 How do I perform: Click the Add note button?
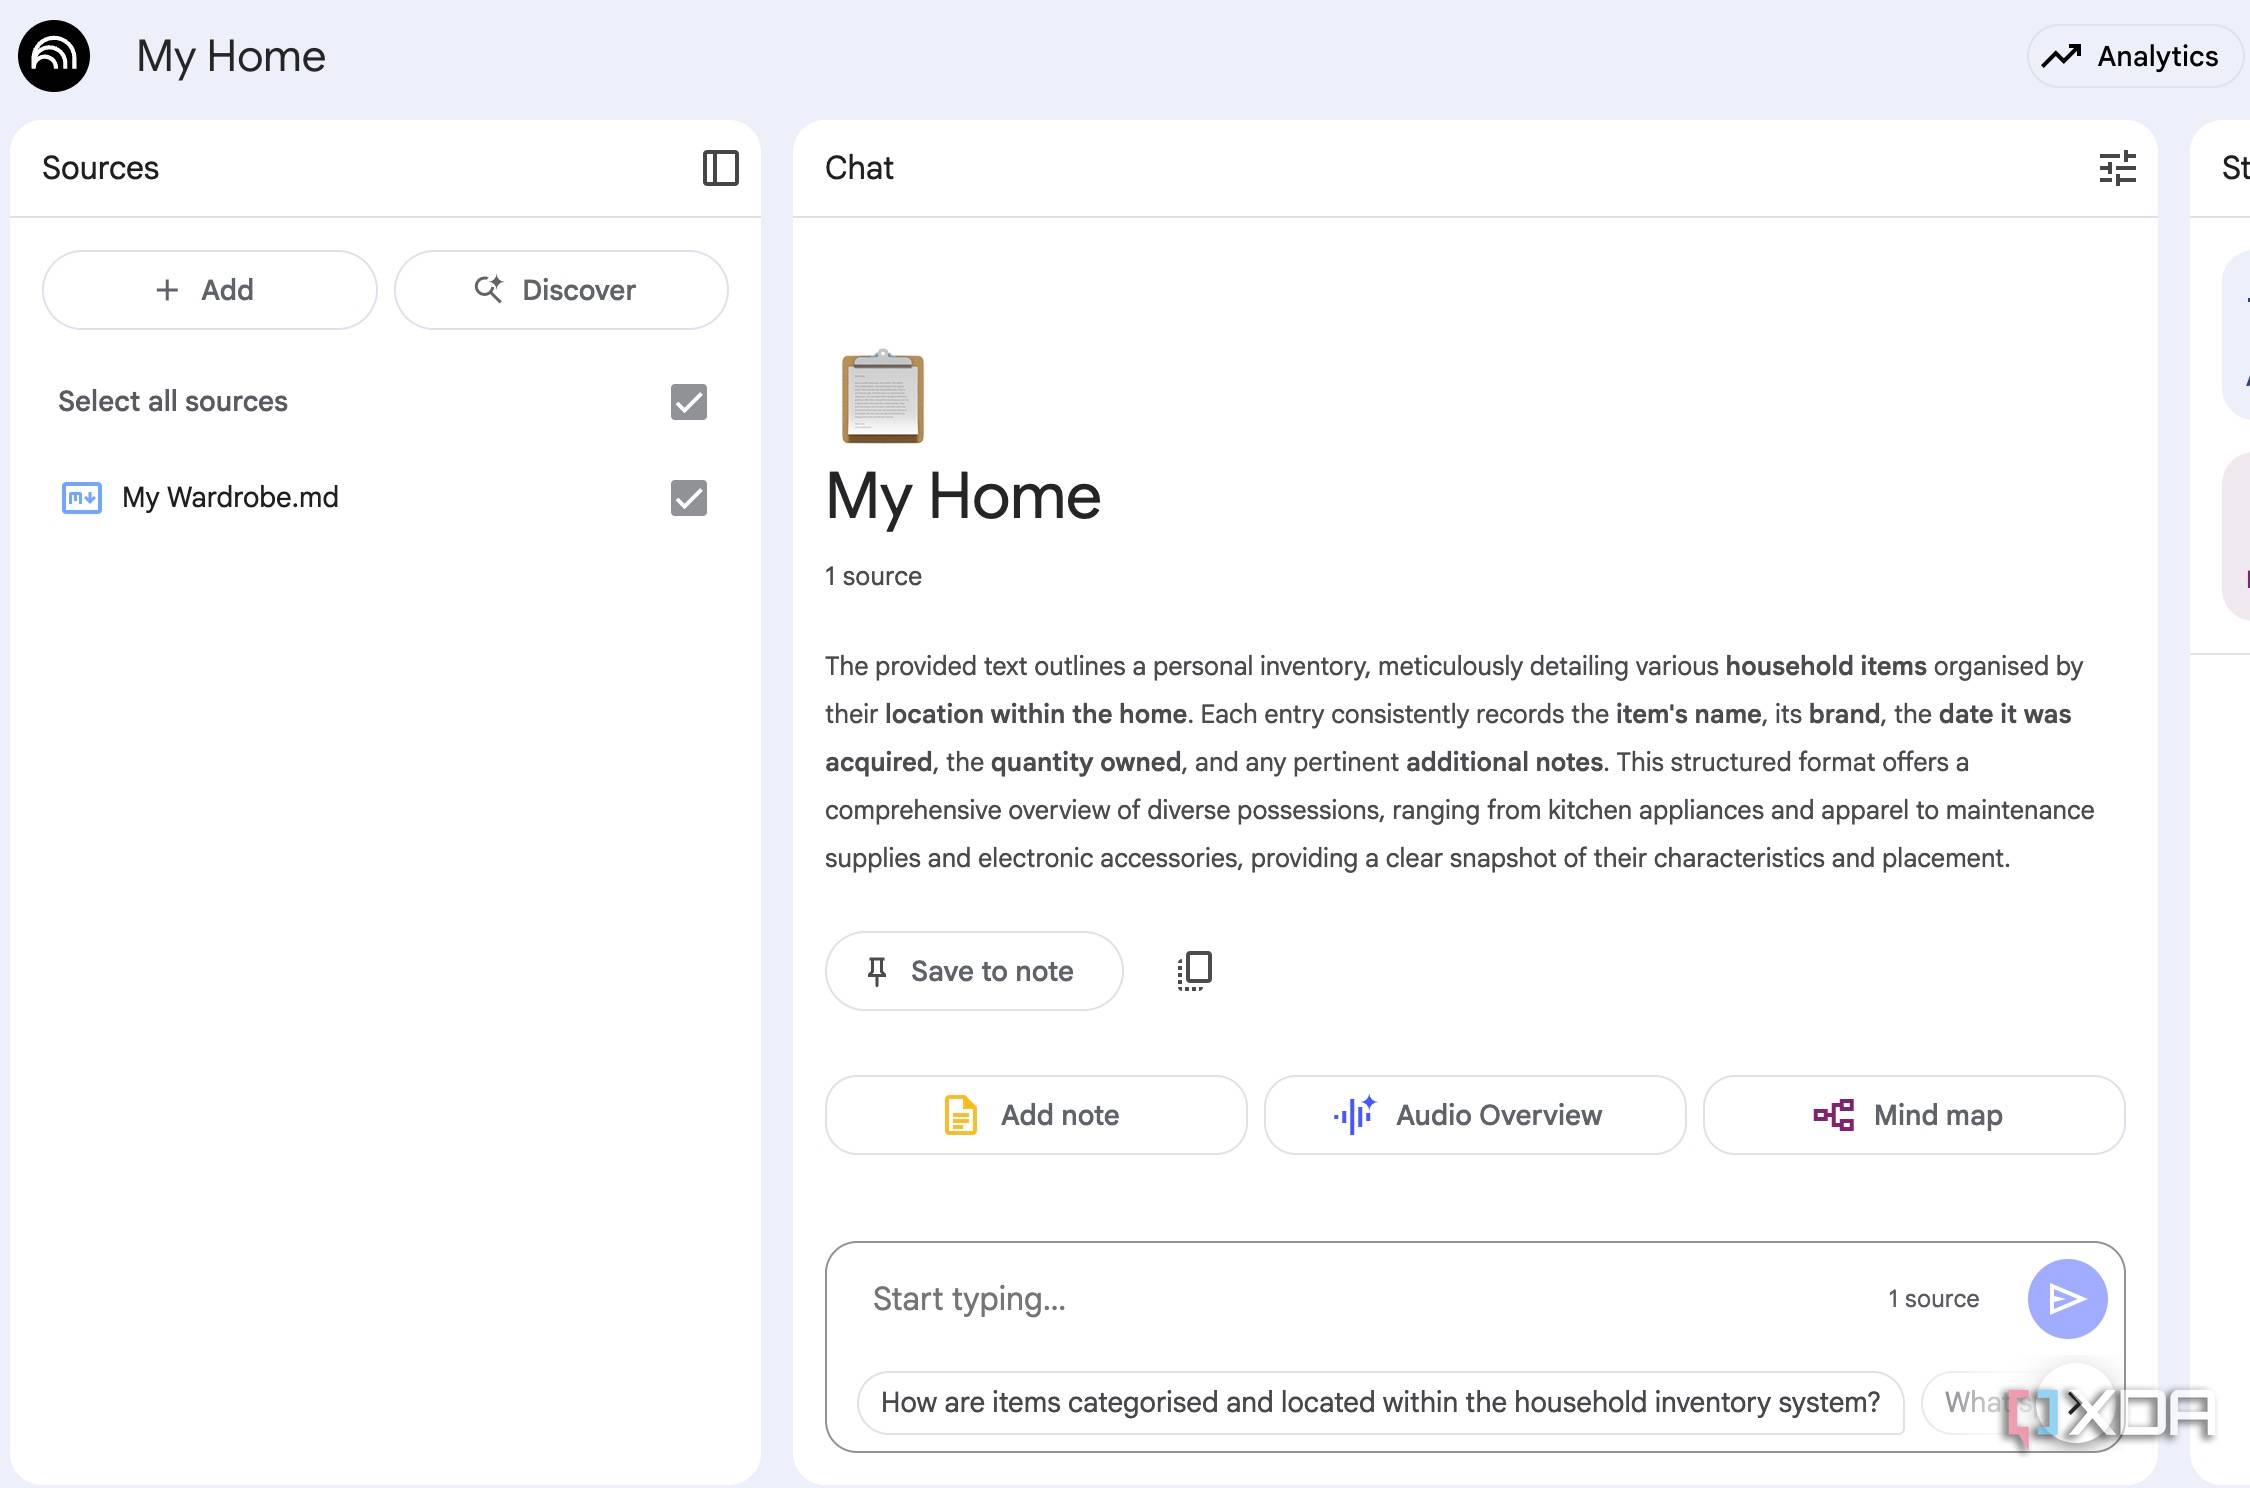point(1035,1115)
